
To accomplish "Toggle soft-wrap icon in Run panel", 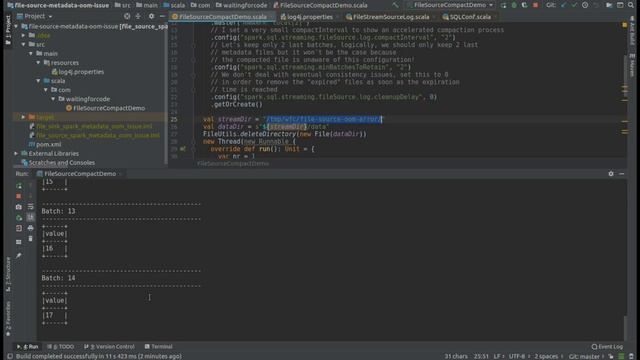I will pyautogui.click(x=31, y=207).
